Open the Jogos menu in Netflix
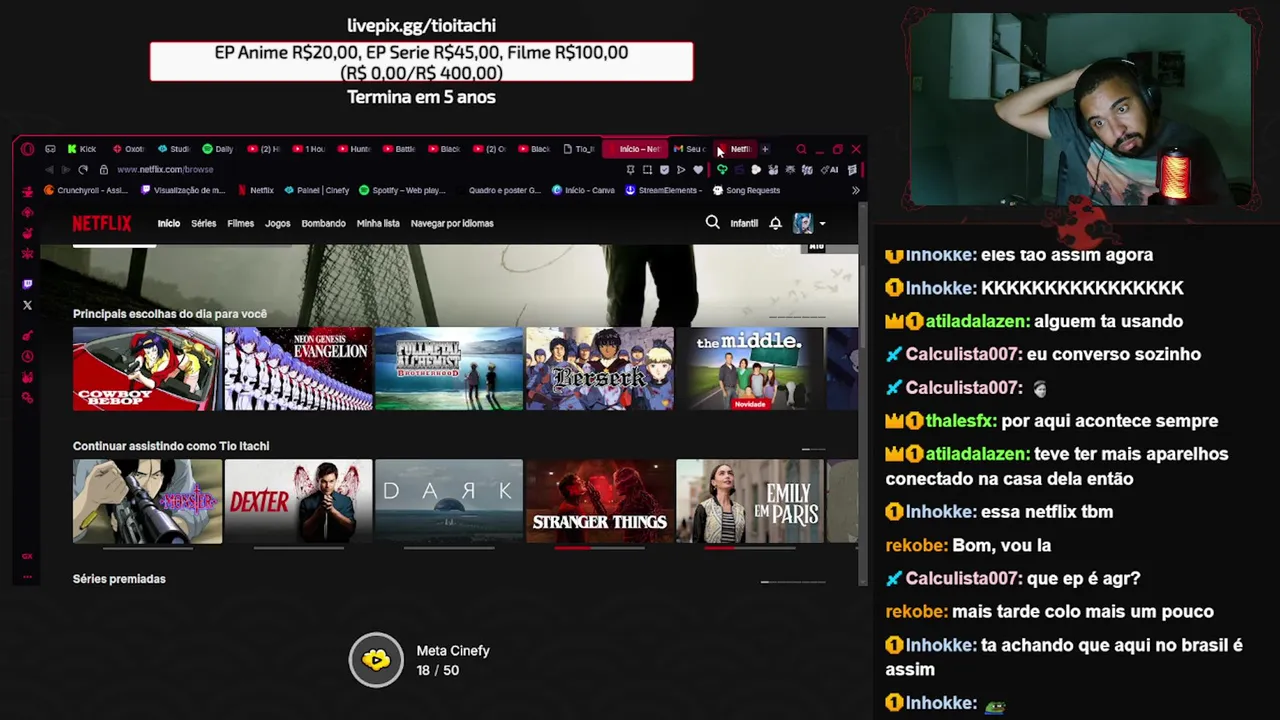1280x720 pixels. (277, 223)
